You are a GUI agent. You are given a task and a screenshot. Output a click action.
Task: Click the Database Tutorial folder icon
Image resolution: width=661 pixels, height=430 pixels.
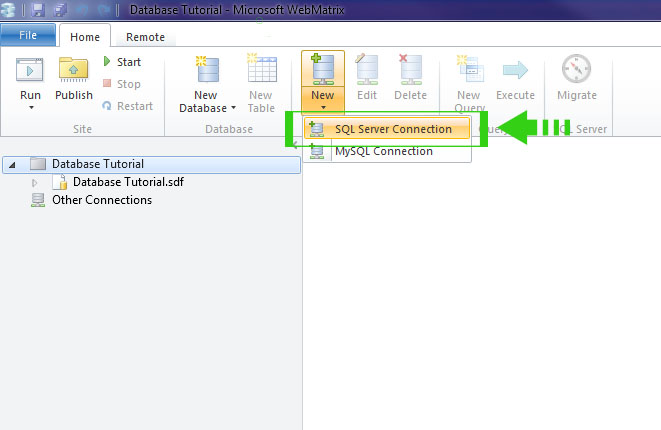(38, 164)
